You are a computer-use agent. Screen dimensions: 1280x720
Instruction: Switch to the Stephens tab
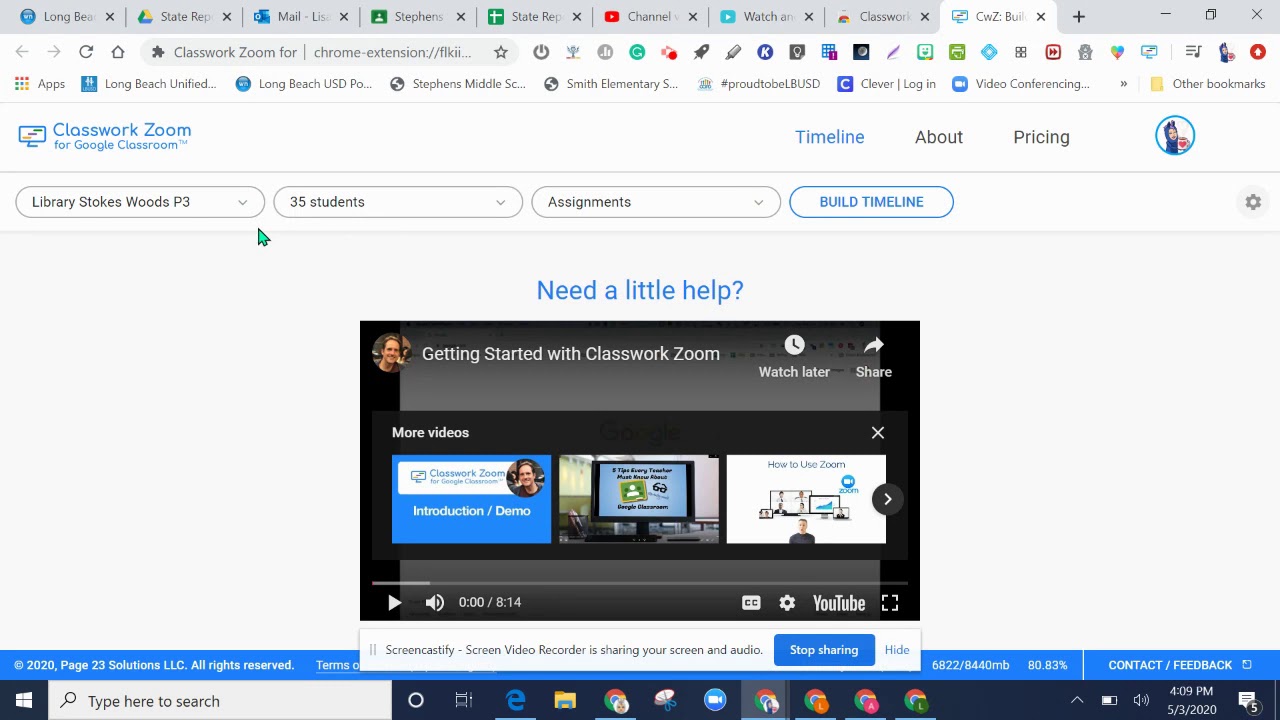click(x=417, y=16)
